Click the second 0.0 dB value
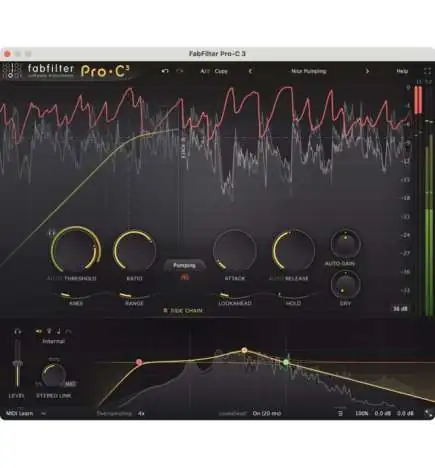435x468 pixels. pyautogui.click(x=405, y=413)
